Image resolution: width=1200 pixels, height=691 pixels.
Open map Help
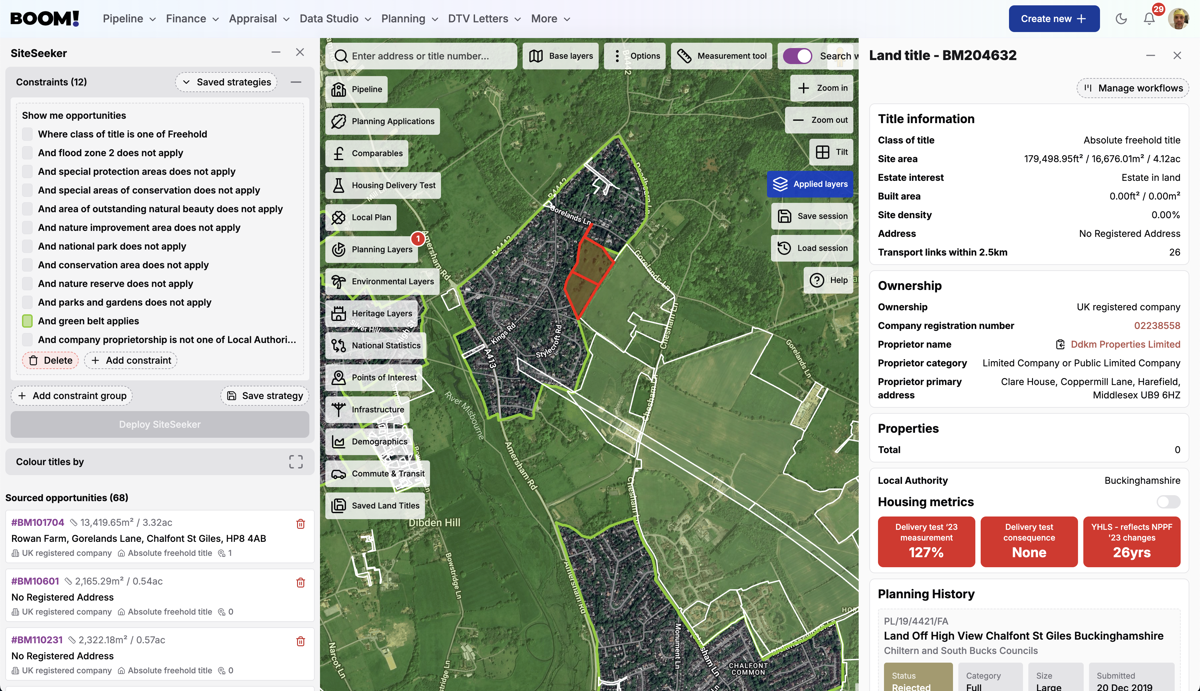click(829, 280)
